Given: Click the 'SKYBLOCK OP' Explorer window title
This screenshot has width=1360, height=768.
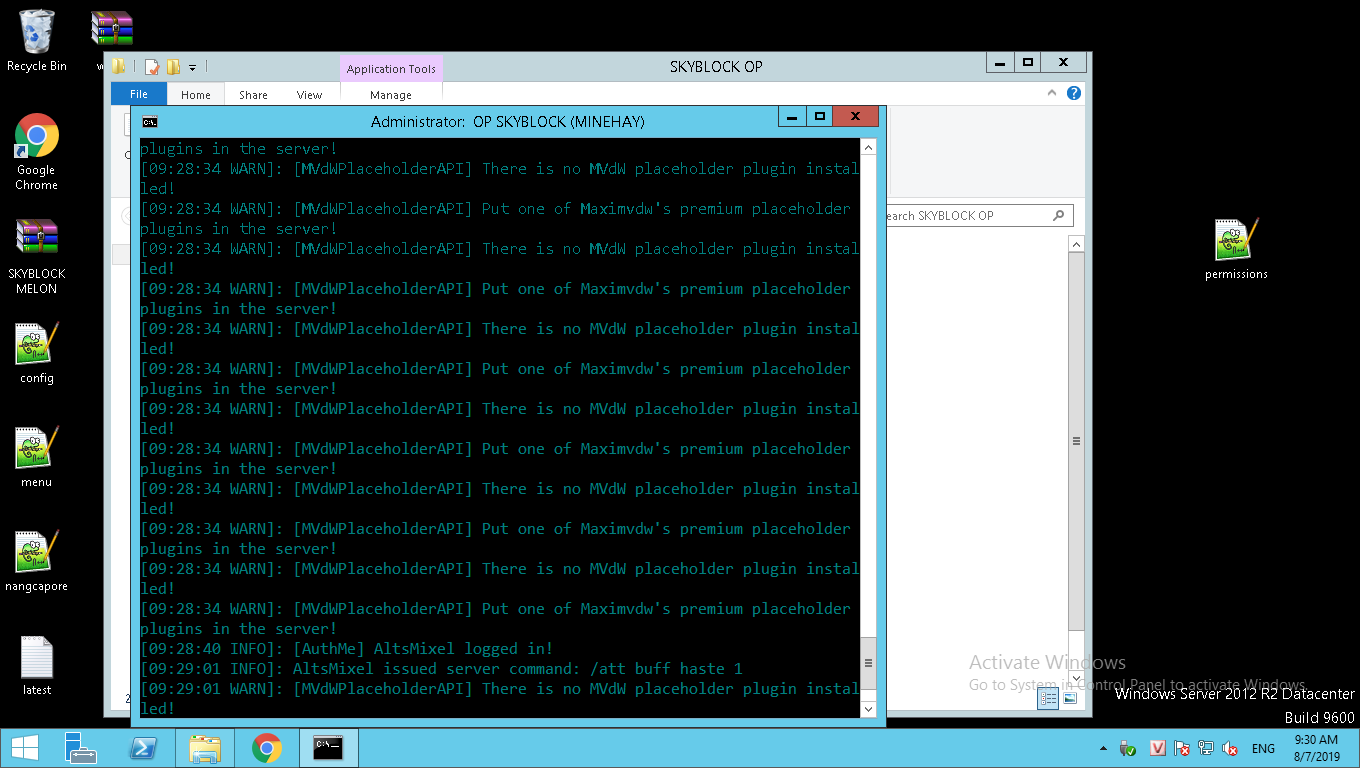Looking at the screenshot, I should [716, 67].
